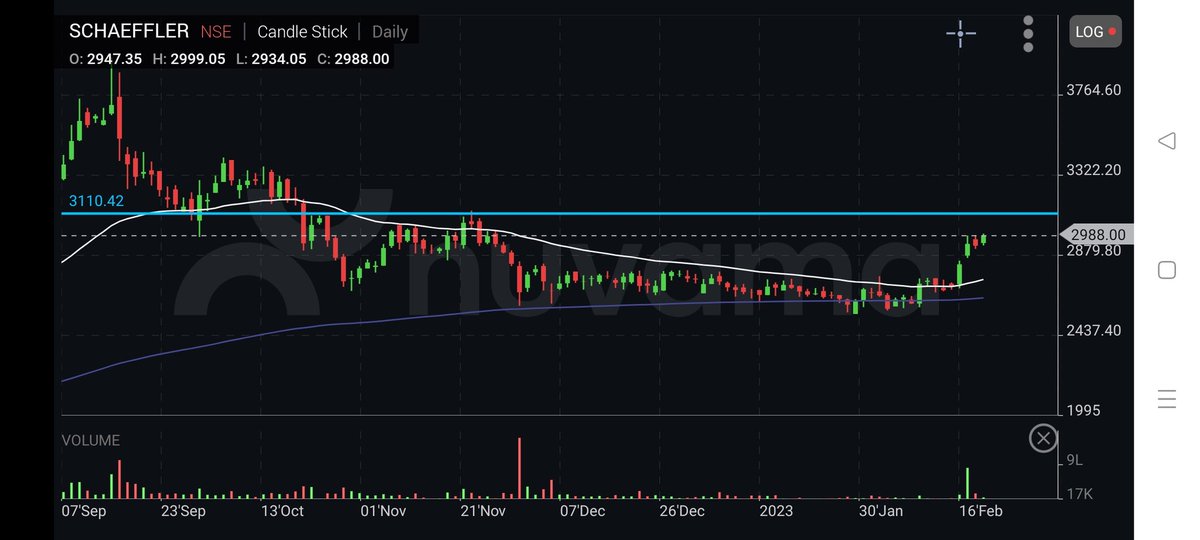Screen dimensions: 1200x540
Task: Tap the tall green volume bar near 16'Feb
Action: click(968, 483)
